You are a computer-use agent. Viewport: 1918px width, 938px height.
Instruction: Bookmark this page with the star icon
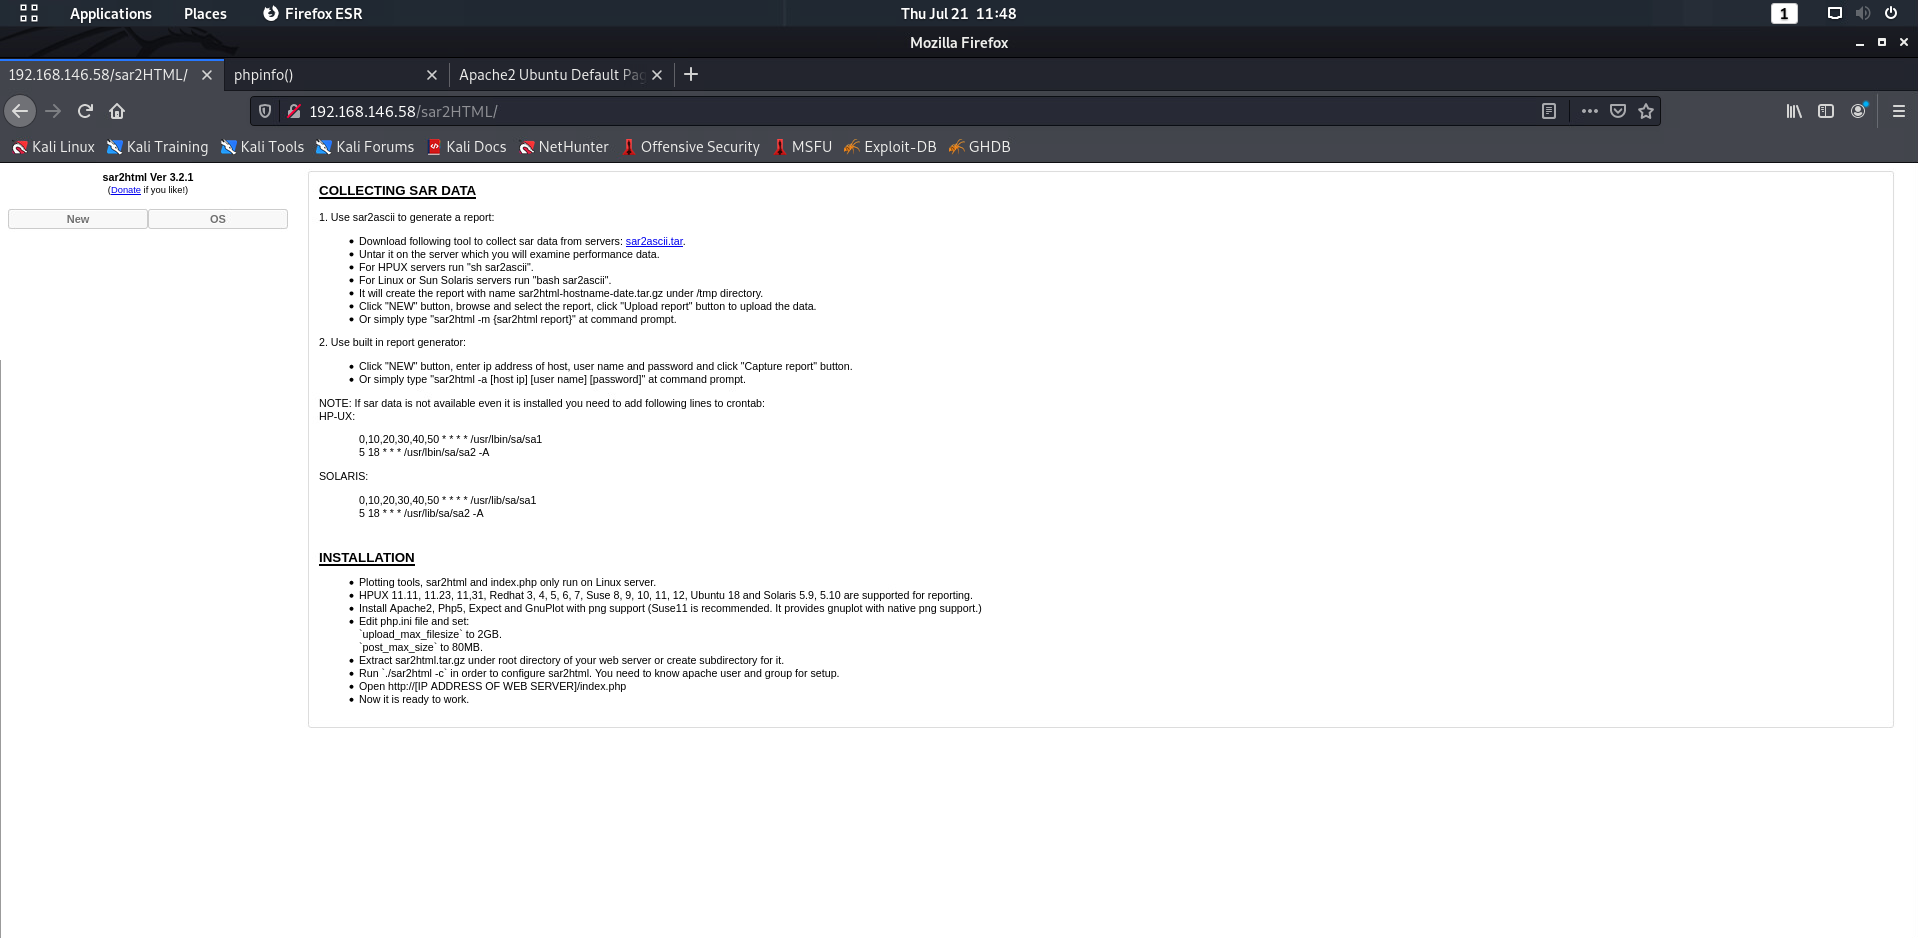tap(1646, 111)
